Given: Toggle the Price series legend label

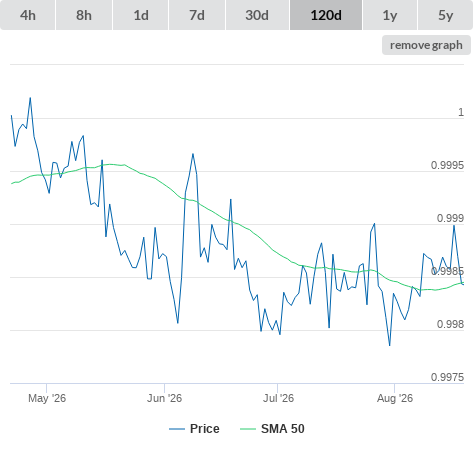Looking at the screenshot, I should 205,429.
